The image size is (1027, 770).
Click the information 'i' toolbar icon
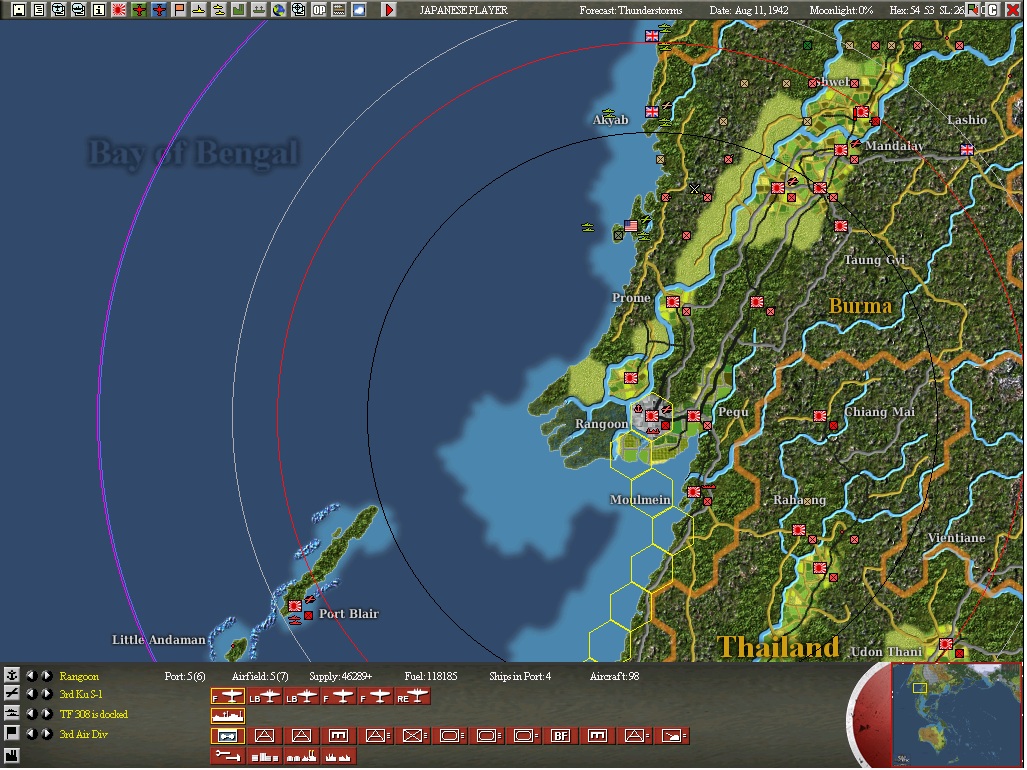(99, 10)
